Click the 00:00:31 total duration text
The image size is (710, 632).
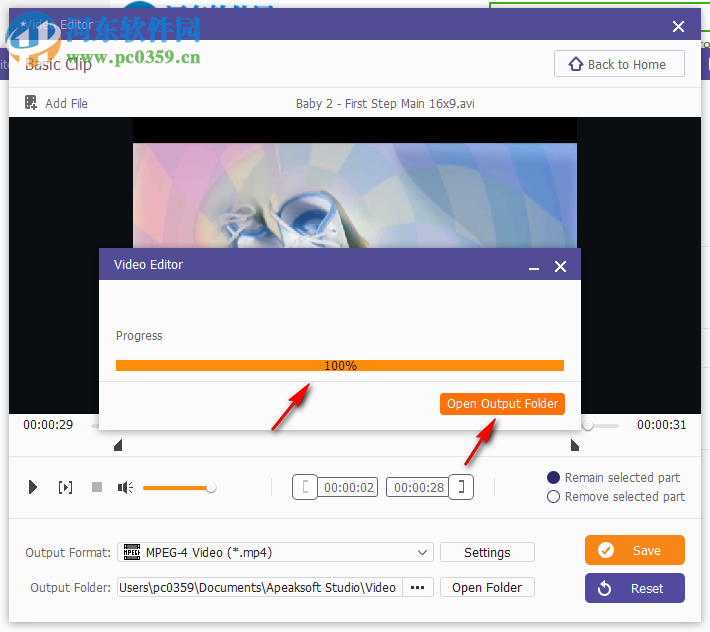tap(661, 425)
